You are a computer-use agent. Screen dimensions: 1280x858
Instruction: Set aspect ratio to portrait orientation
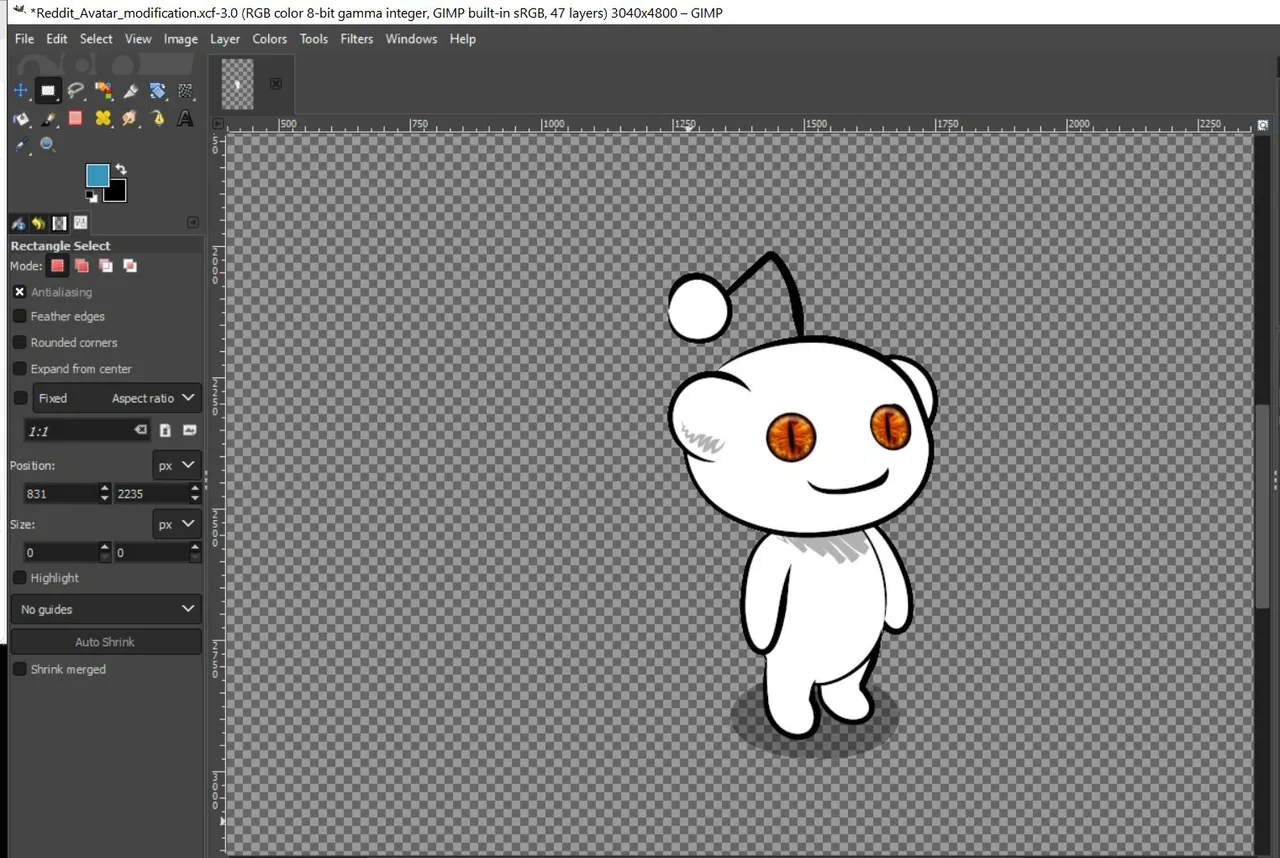(165, 430)
